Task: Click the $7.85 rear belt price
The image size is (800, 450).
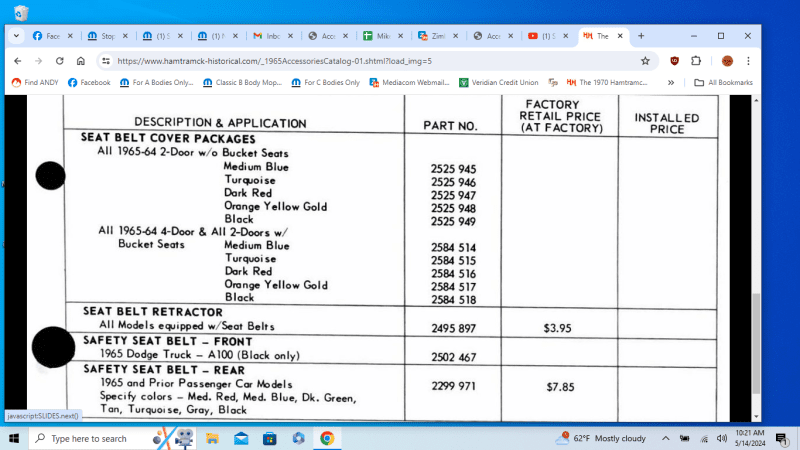Action: pos(560,387)
